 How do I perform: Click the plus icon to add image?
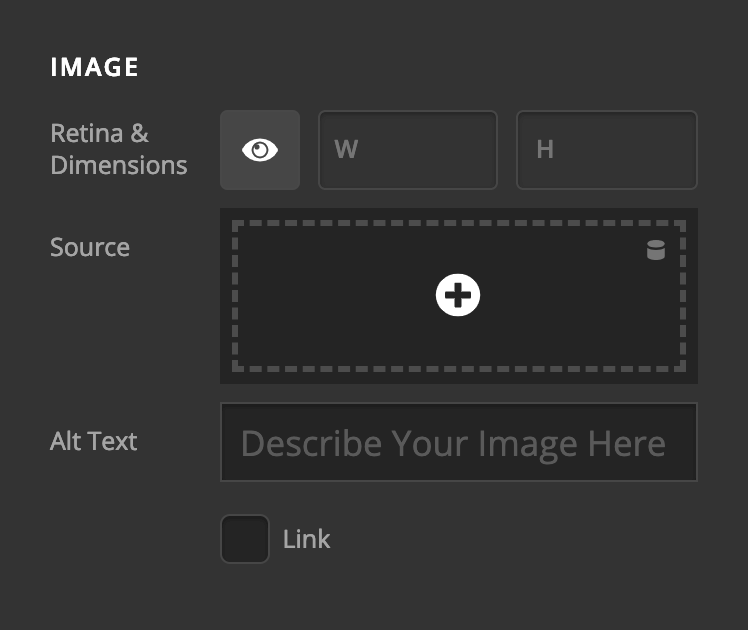[458, 295]
